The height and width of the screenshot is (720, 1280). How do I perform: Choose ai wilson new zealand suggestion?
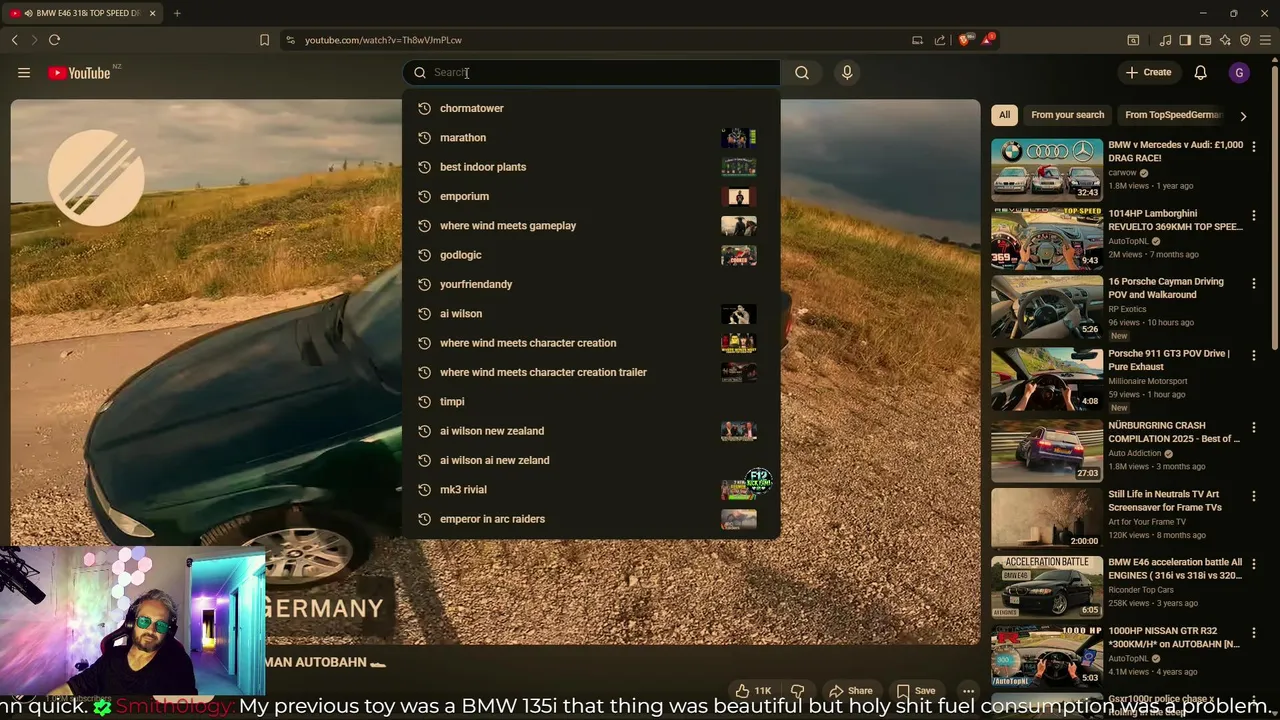click(590, 431)
